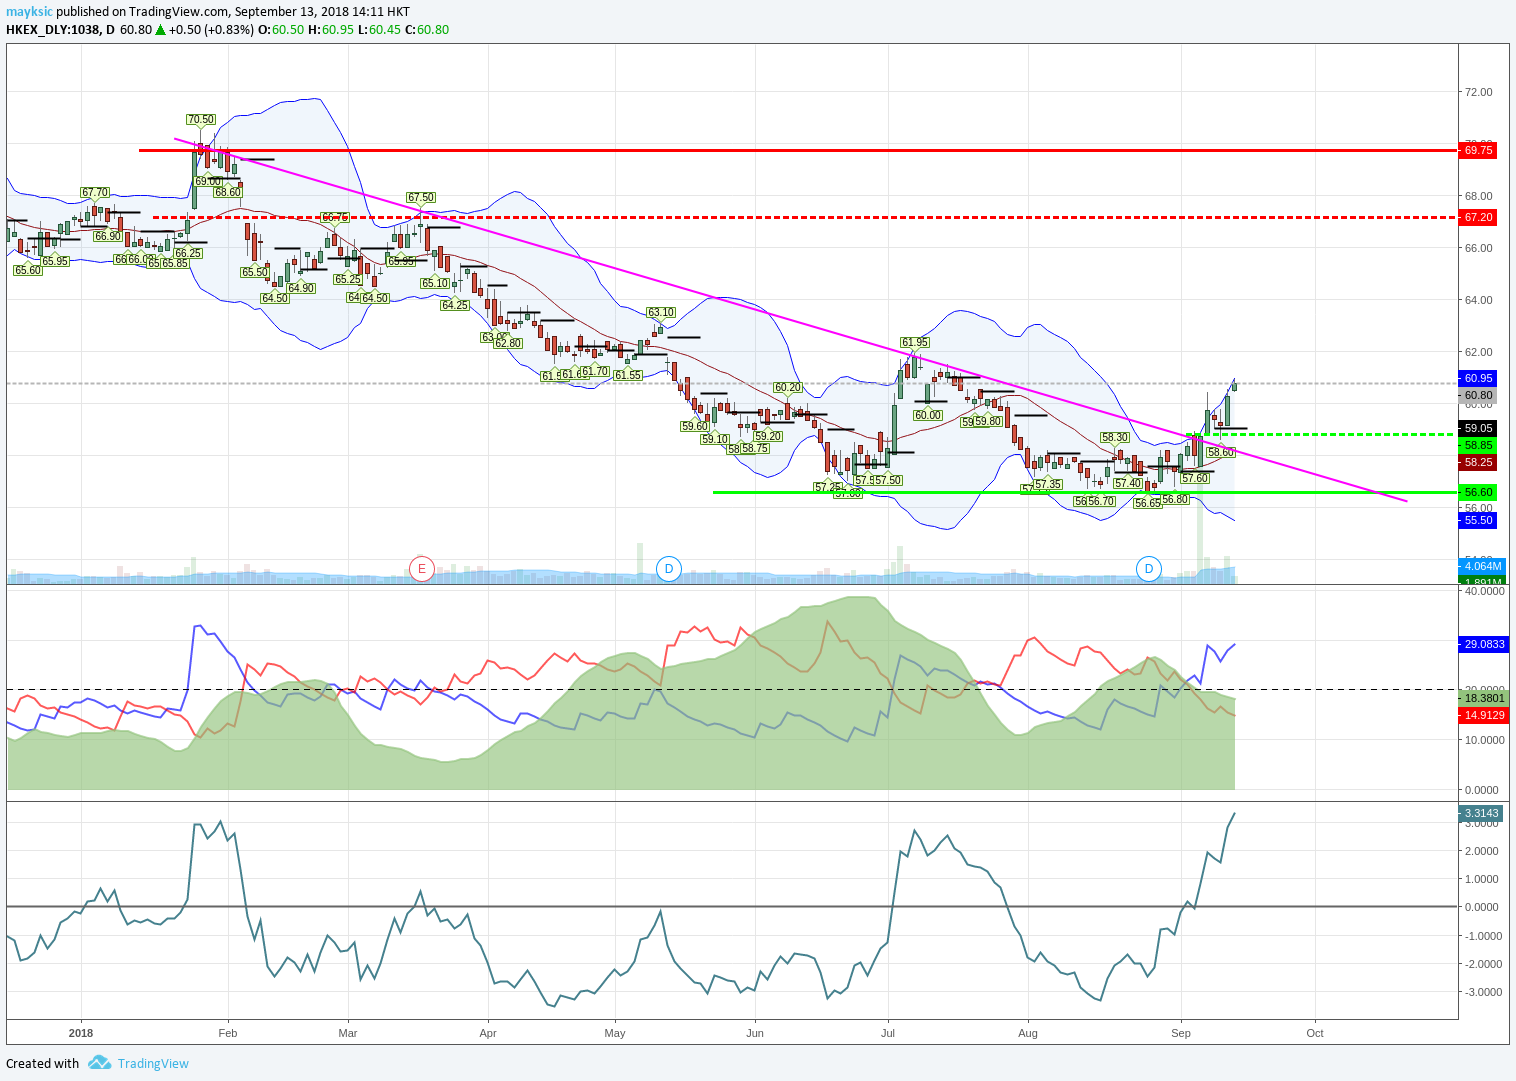Click the 61.95 pivot high label
The image size is (1516, 1081).
pyautogui.click(x=915, y=342)
